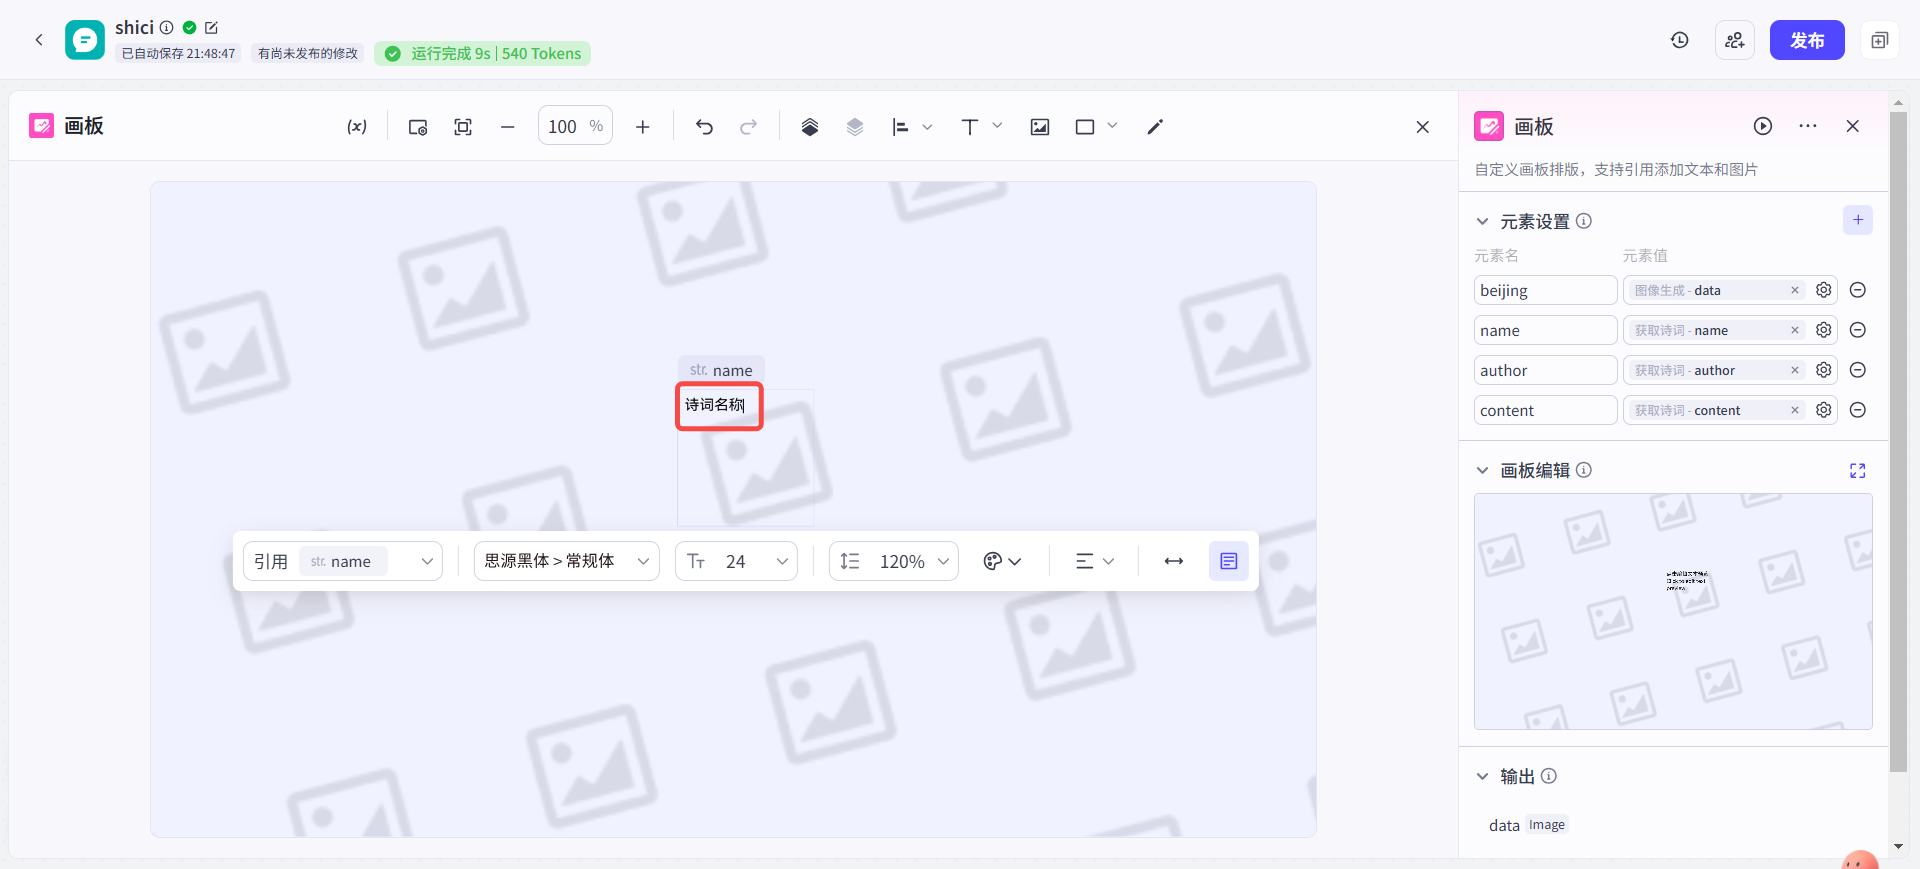
Task: Open font 思源黑体 > 常规体 dropdown
Action: [567, 561]
